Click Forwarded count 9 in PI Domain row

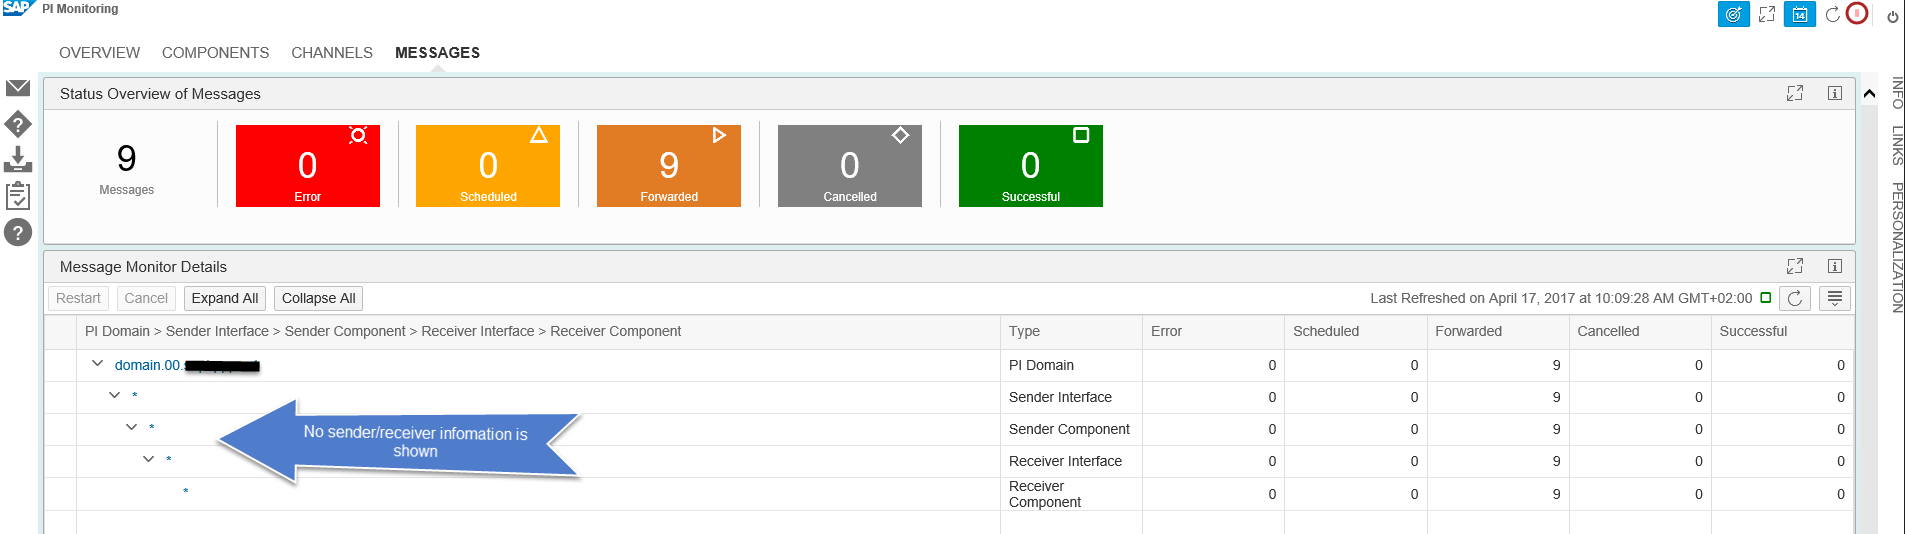[1556, 365]
